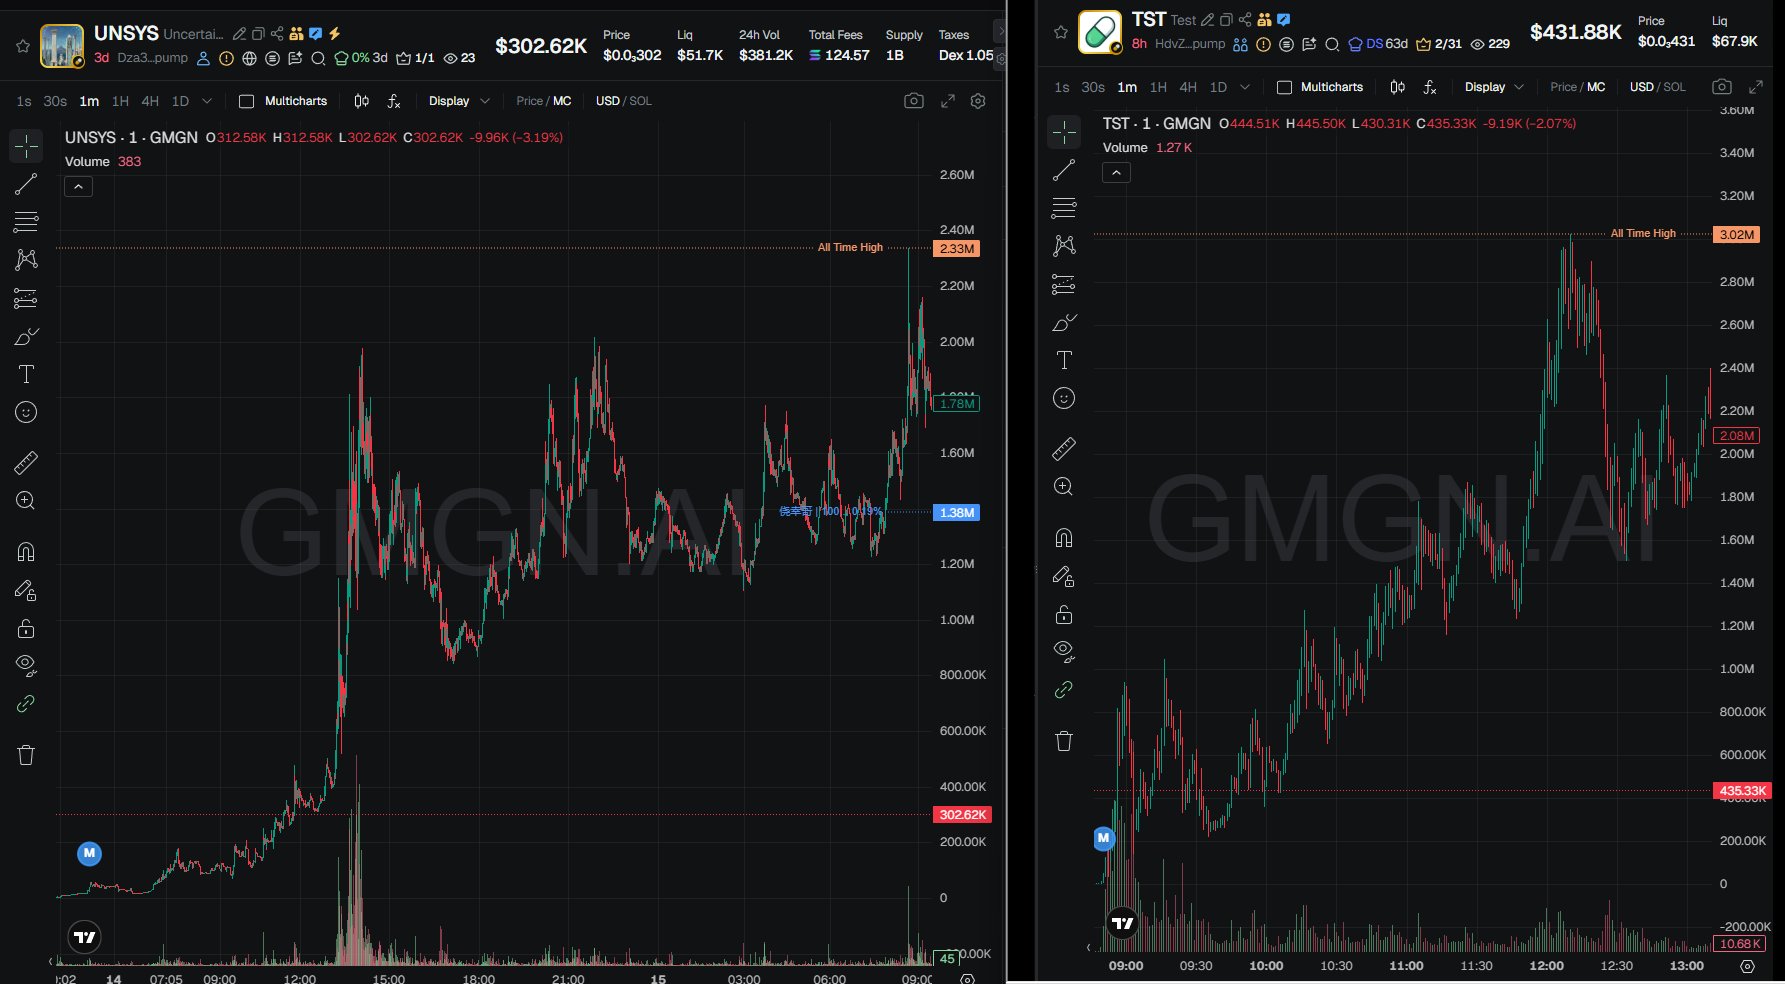This screenshot has height=984, width=1785.
Task: Lock all drawings in UNSYS chart
Action: (x=26, y=628)
